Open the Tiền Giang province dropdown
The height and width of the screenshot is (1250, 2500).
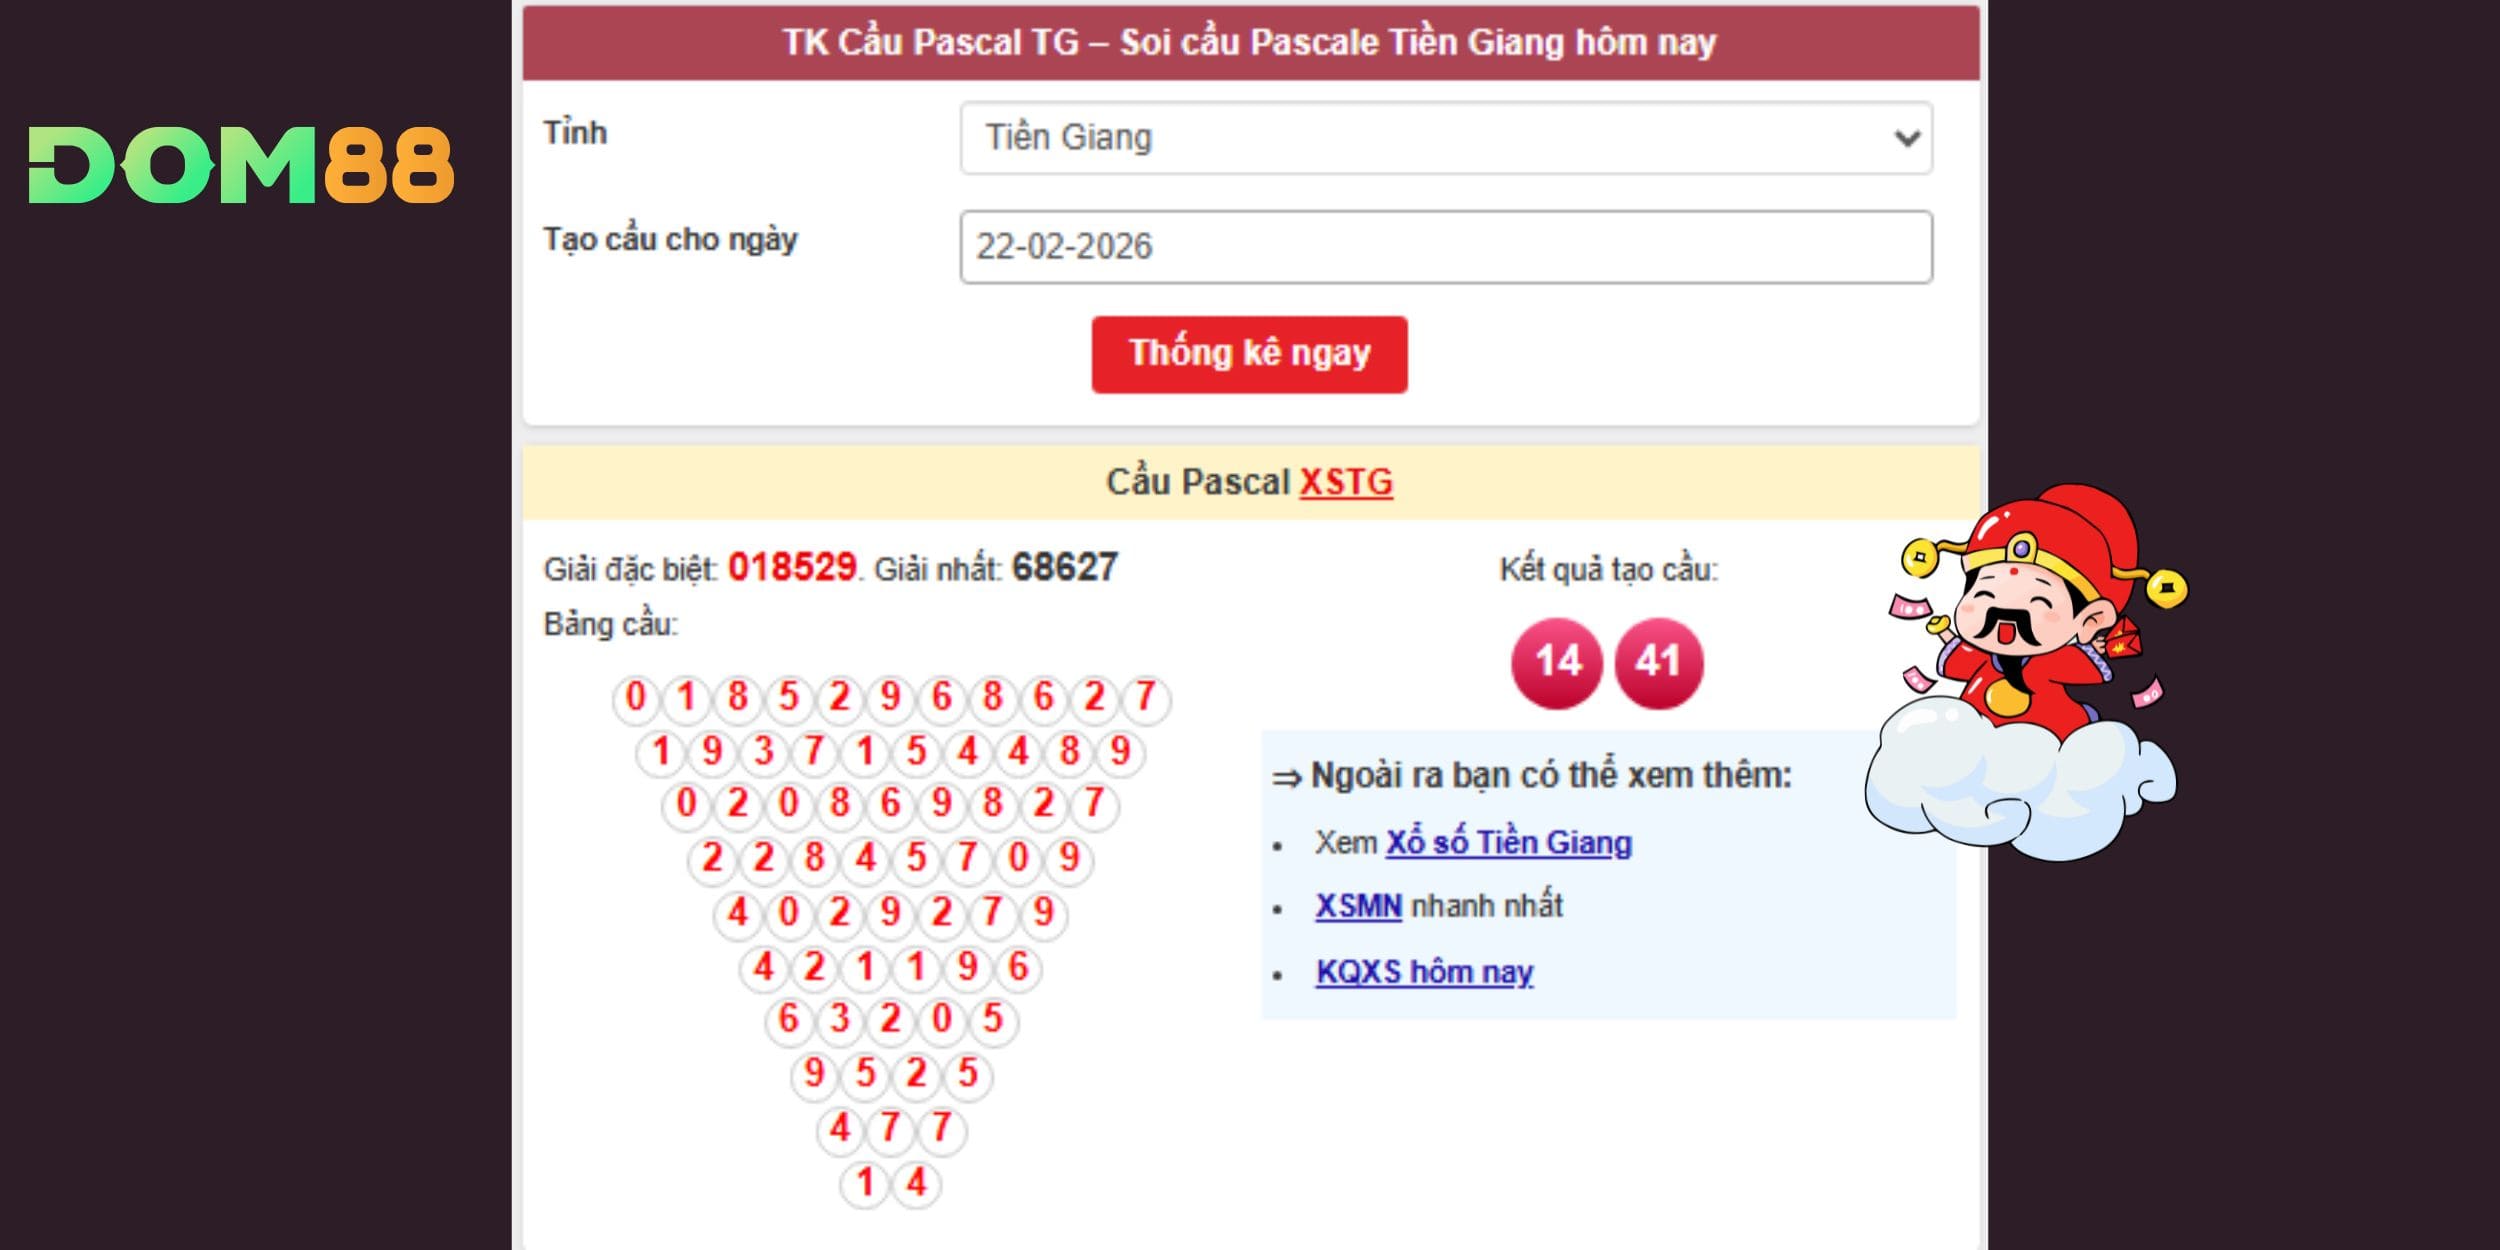(x=1445, y=138)
